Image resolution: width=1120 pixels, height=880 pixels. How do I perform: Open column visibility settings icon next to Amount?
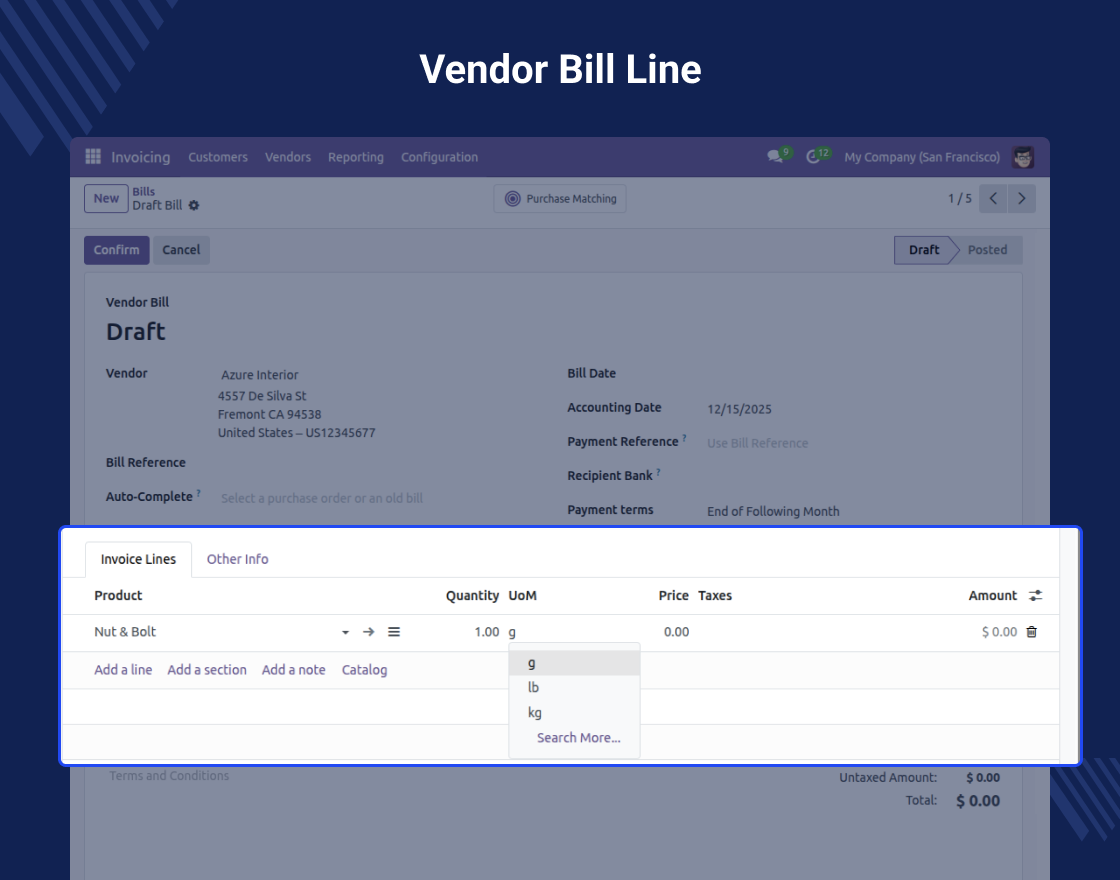pyautogui.click(x=1035, y=595)
